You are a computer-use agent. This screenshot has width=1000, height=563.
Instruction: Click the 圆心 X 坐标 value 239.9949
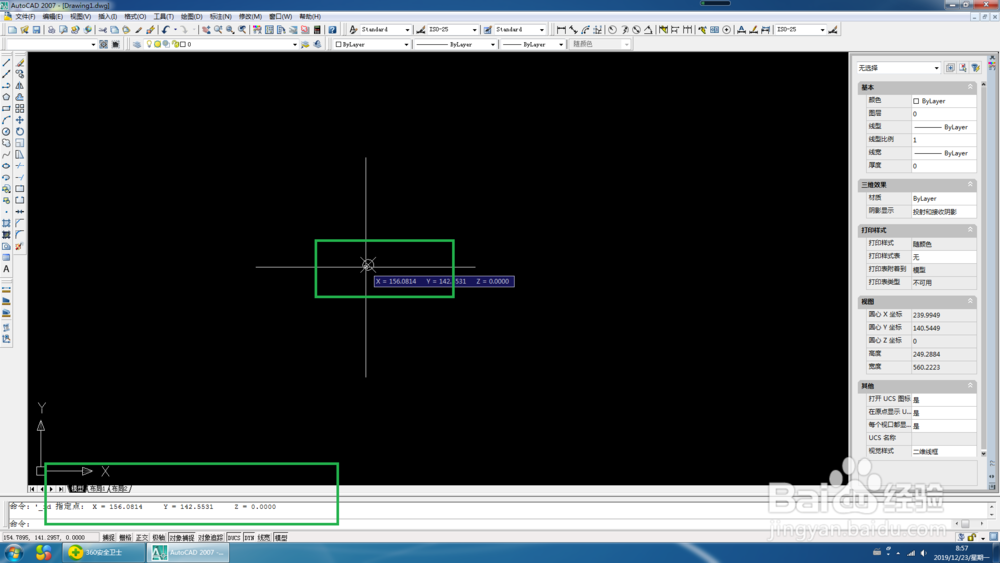click(x=943, y=315)
